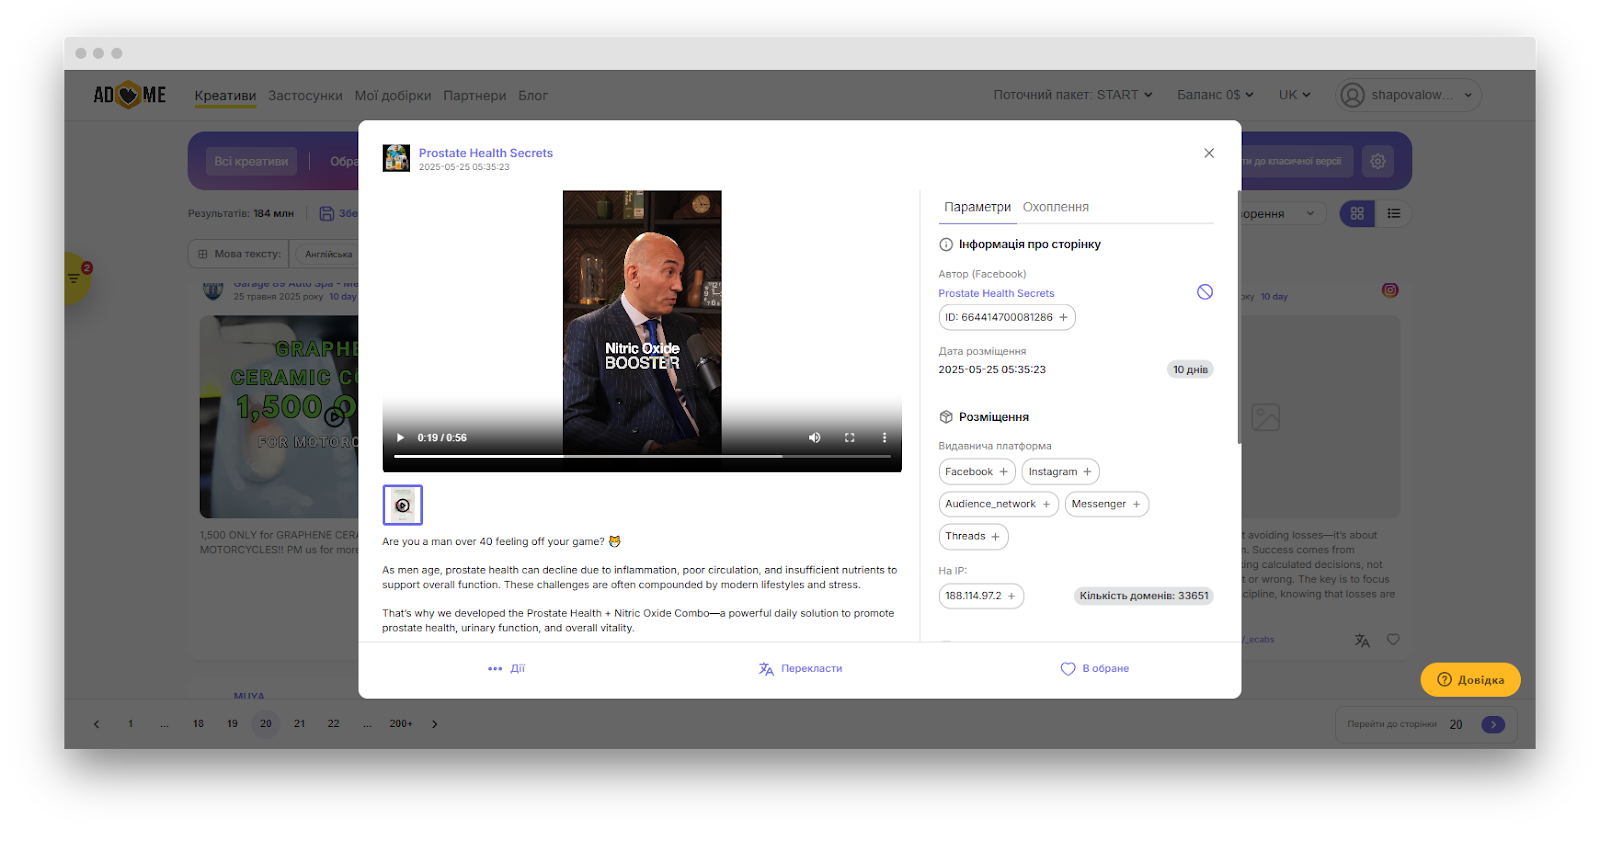Mute the video volume
Image resolution: width=1600 pixels, height=841 pixels.
pyautogui.click(x=814, y=438)
